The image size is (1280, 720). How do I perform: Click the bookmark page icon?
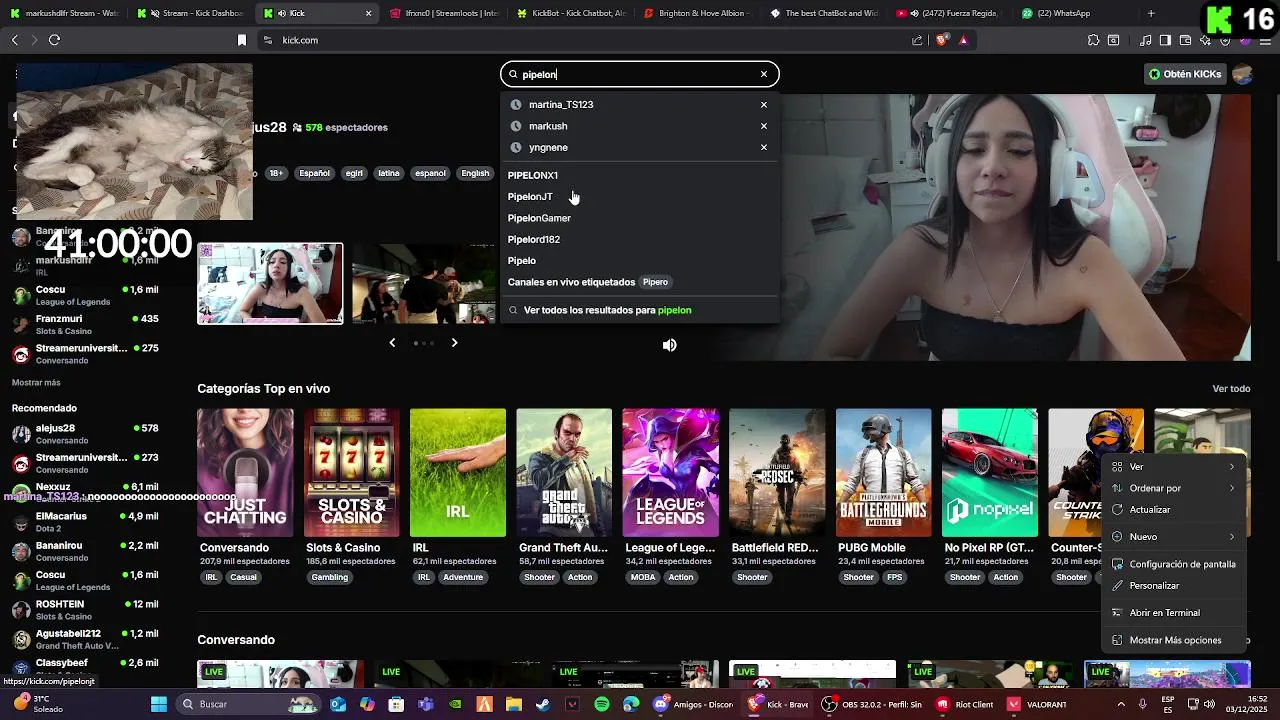pyautogui.click(x=242, y=40)
